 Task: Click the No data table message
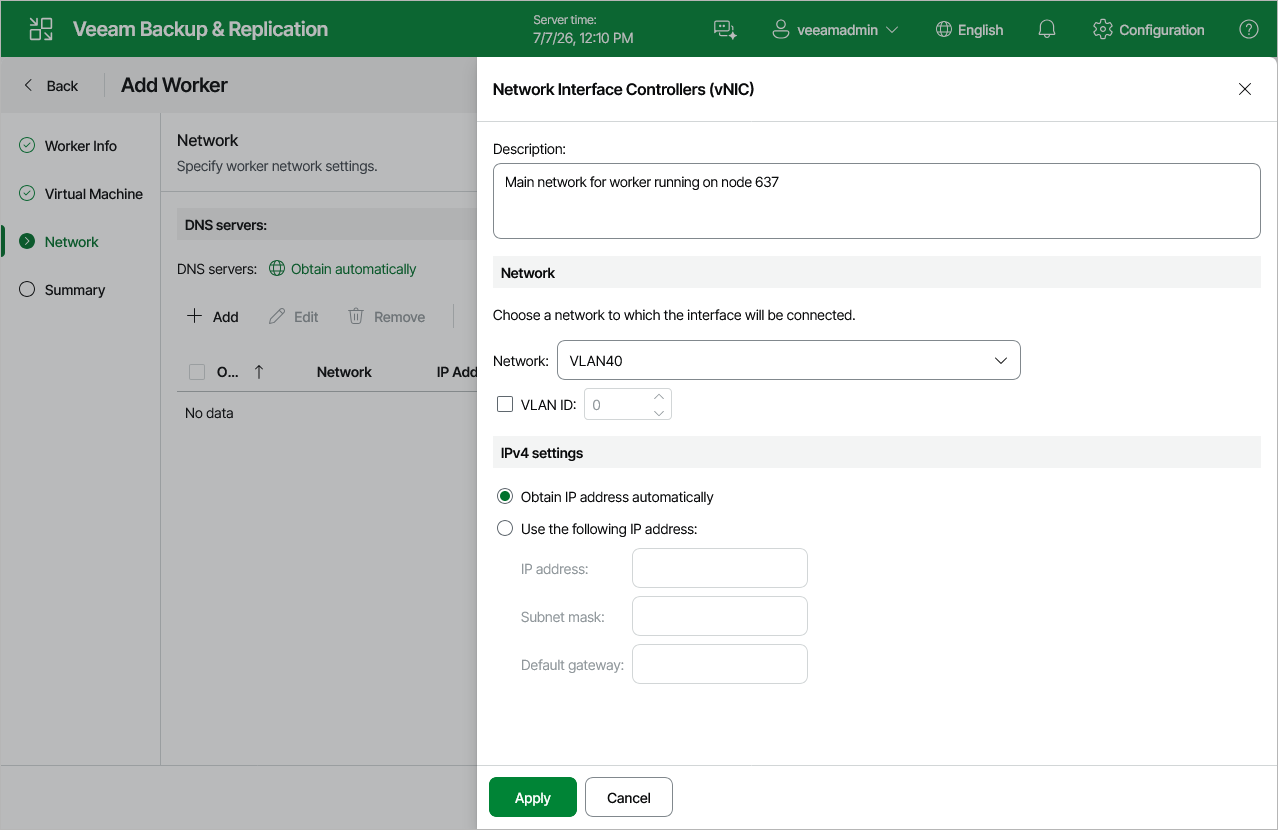tap(209, 413)
